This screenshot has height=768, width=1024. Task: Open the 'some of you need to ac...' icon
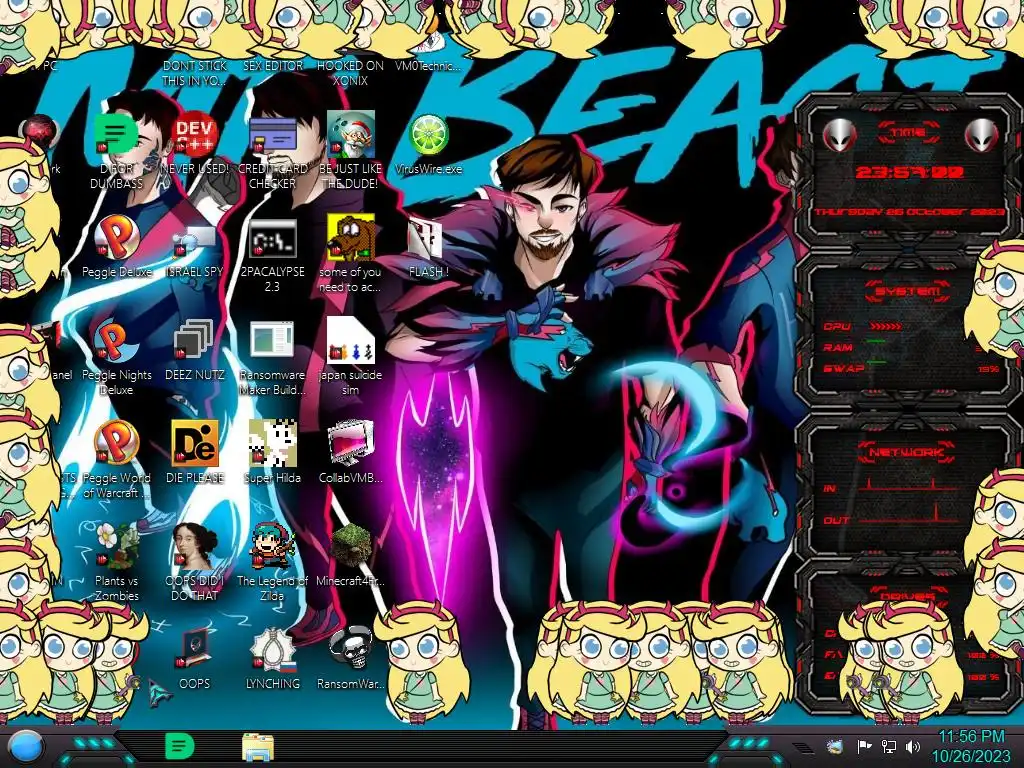(x=350, y=238)
